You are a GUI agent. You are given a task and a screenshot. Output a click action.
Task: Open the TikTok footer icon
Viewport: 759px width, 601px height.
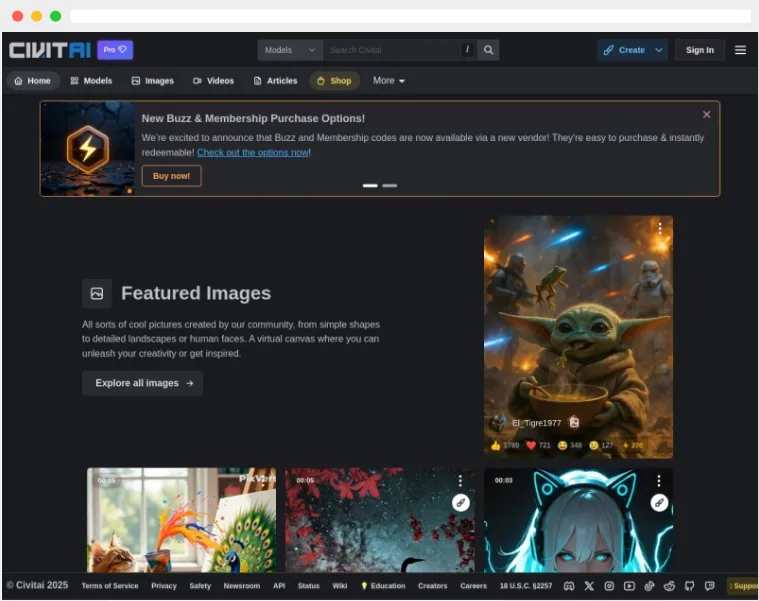(649, 586)
